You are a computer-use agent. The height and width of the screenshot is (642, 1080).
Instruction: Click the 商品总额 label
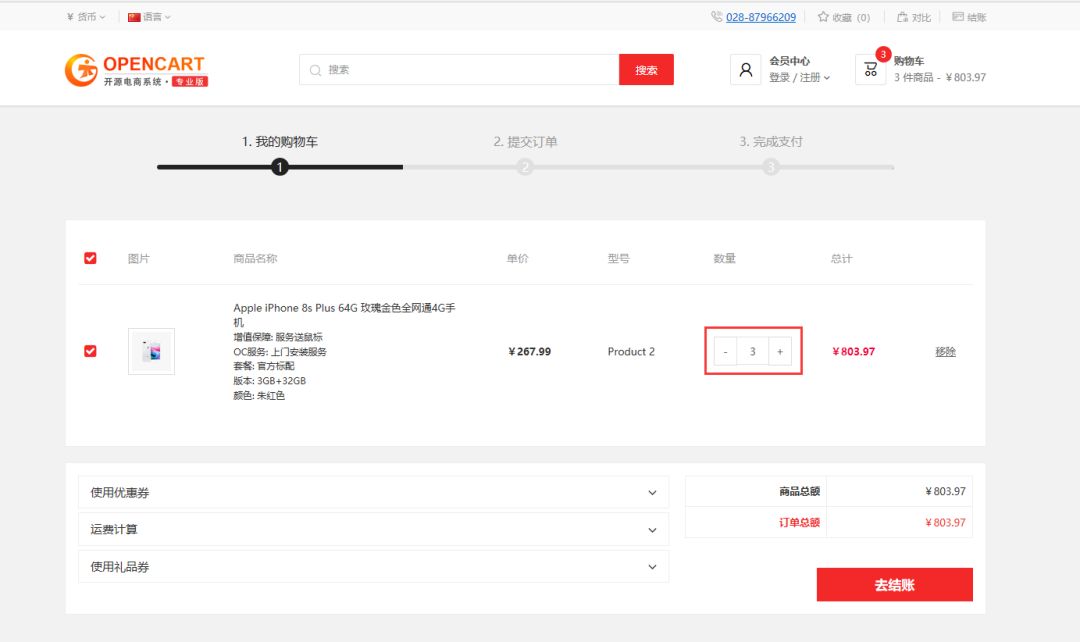pos(800,491)
